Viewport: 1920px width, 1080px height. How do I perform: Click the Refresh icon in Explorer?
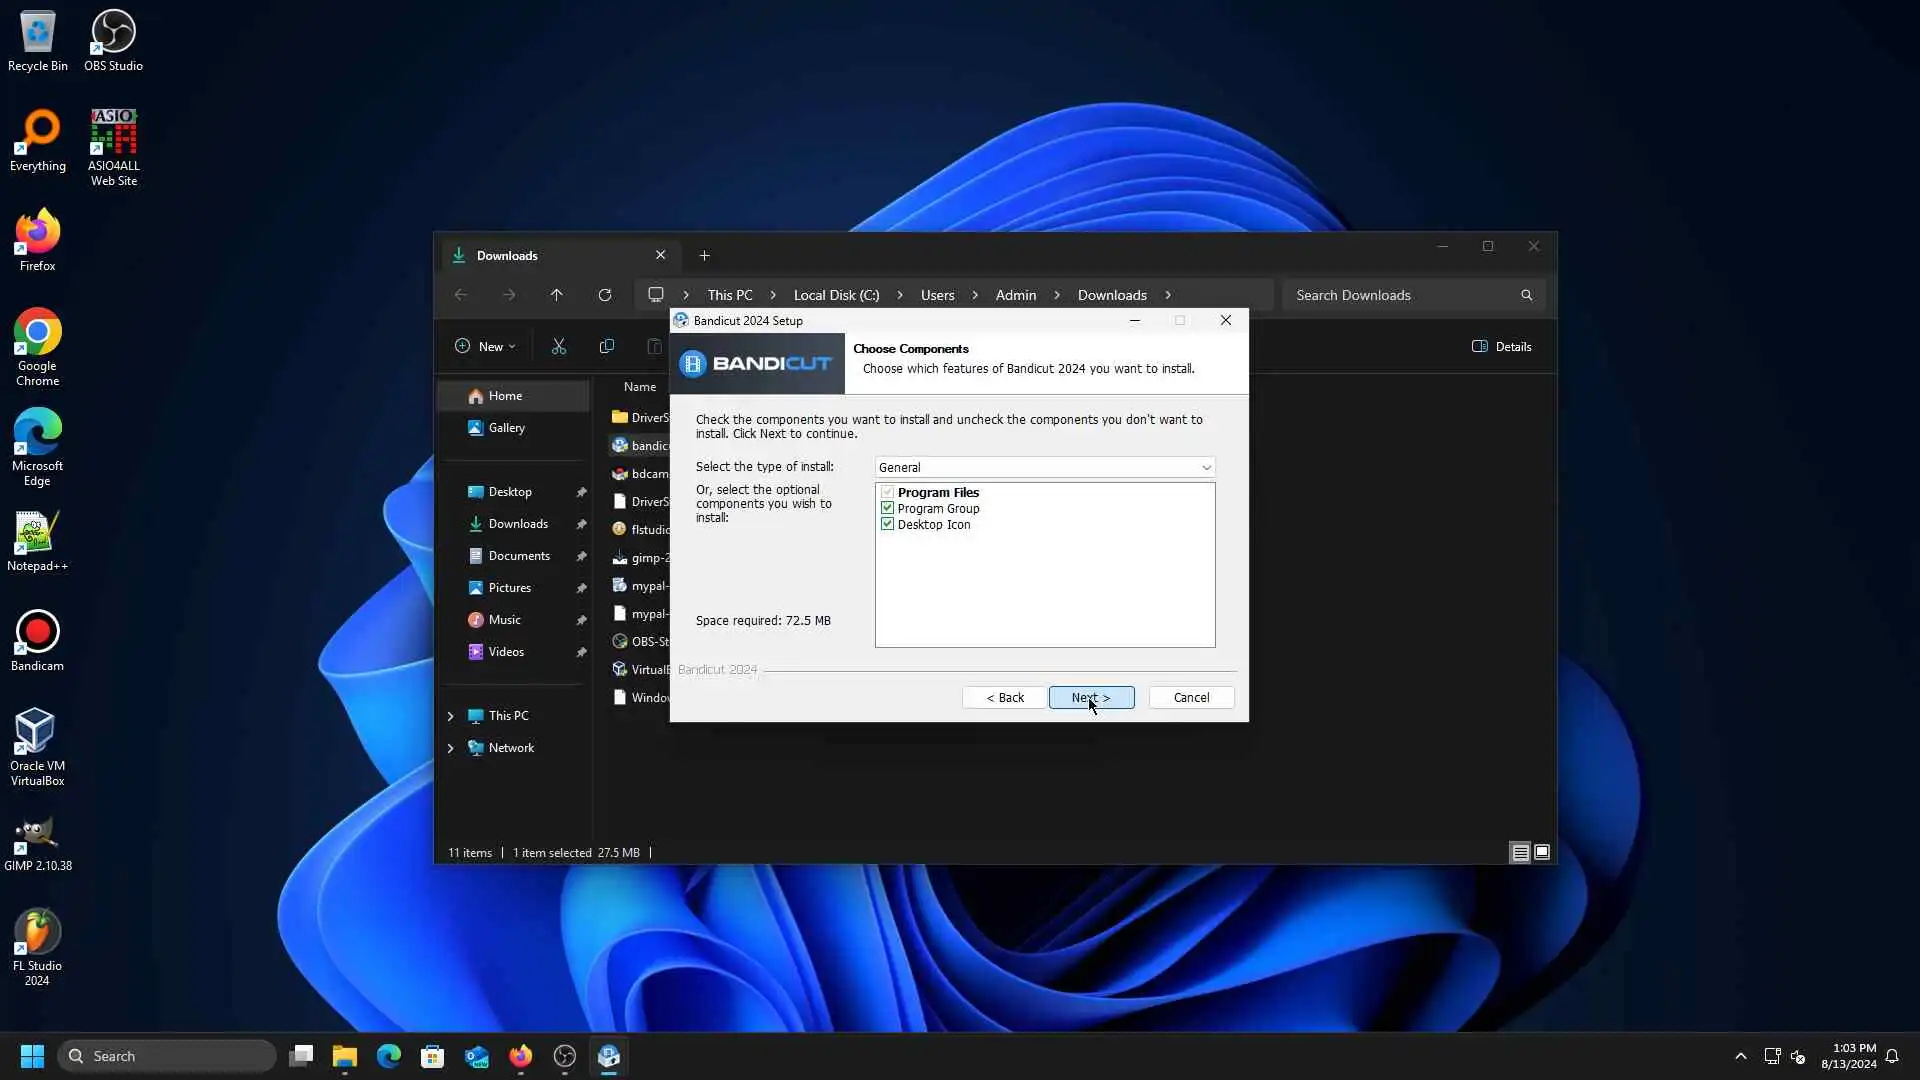[604, 295]
